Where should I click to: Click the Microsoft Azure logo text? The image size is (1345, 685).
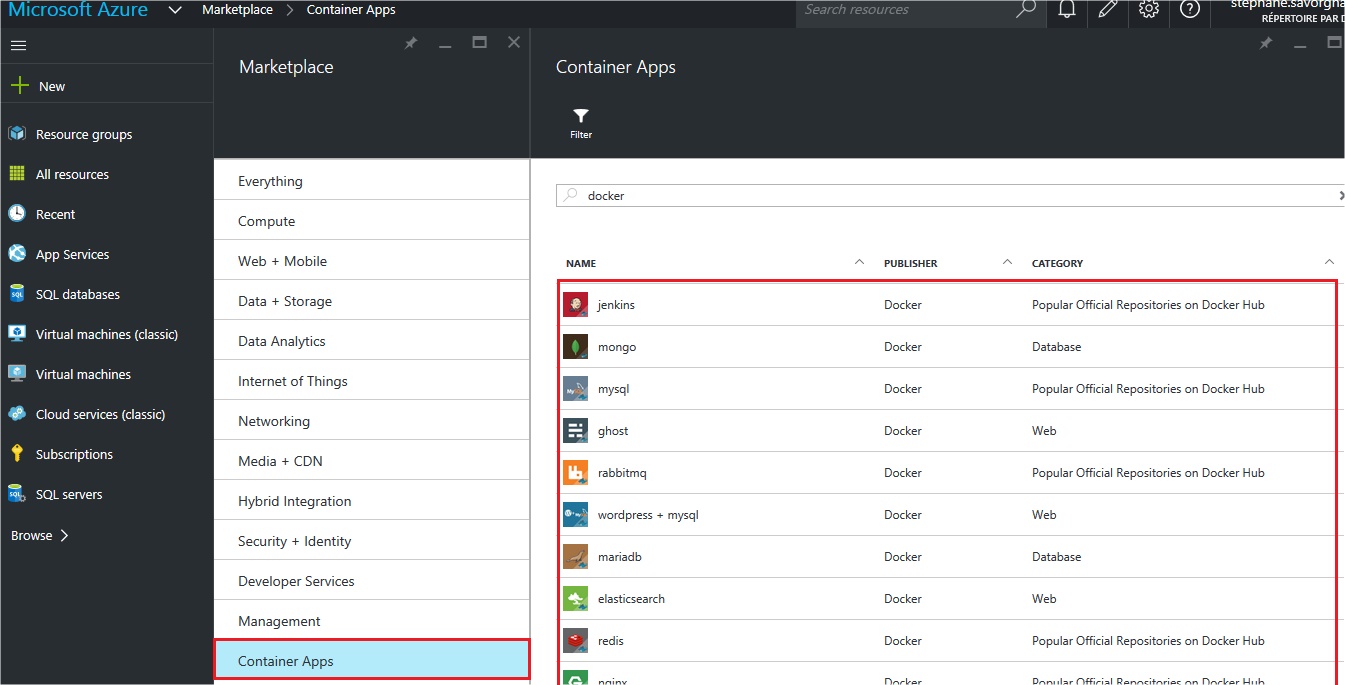pos(78,10)
